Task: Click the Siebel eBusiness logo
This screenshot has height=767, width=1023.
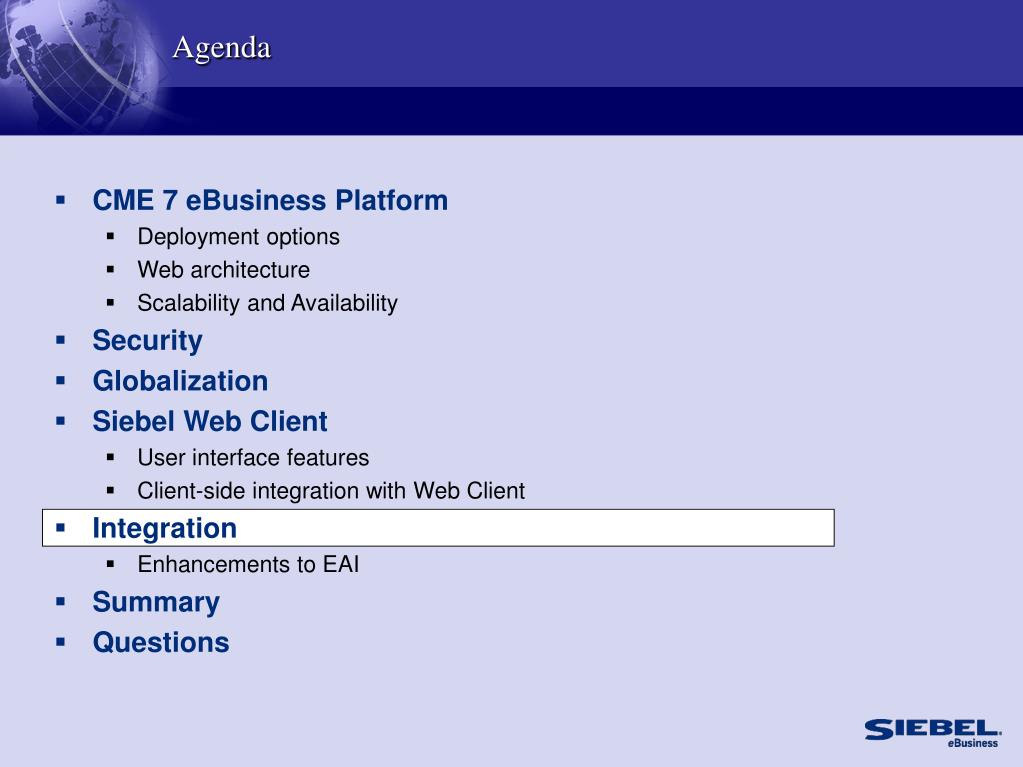Action: 933,732
